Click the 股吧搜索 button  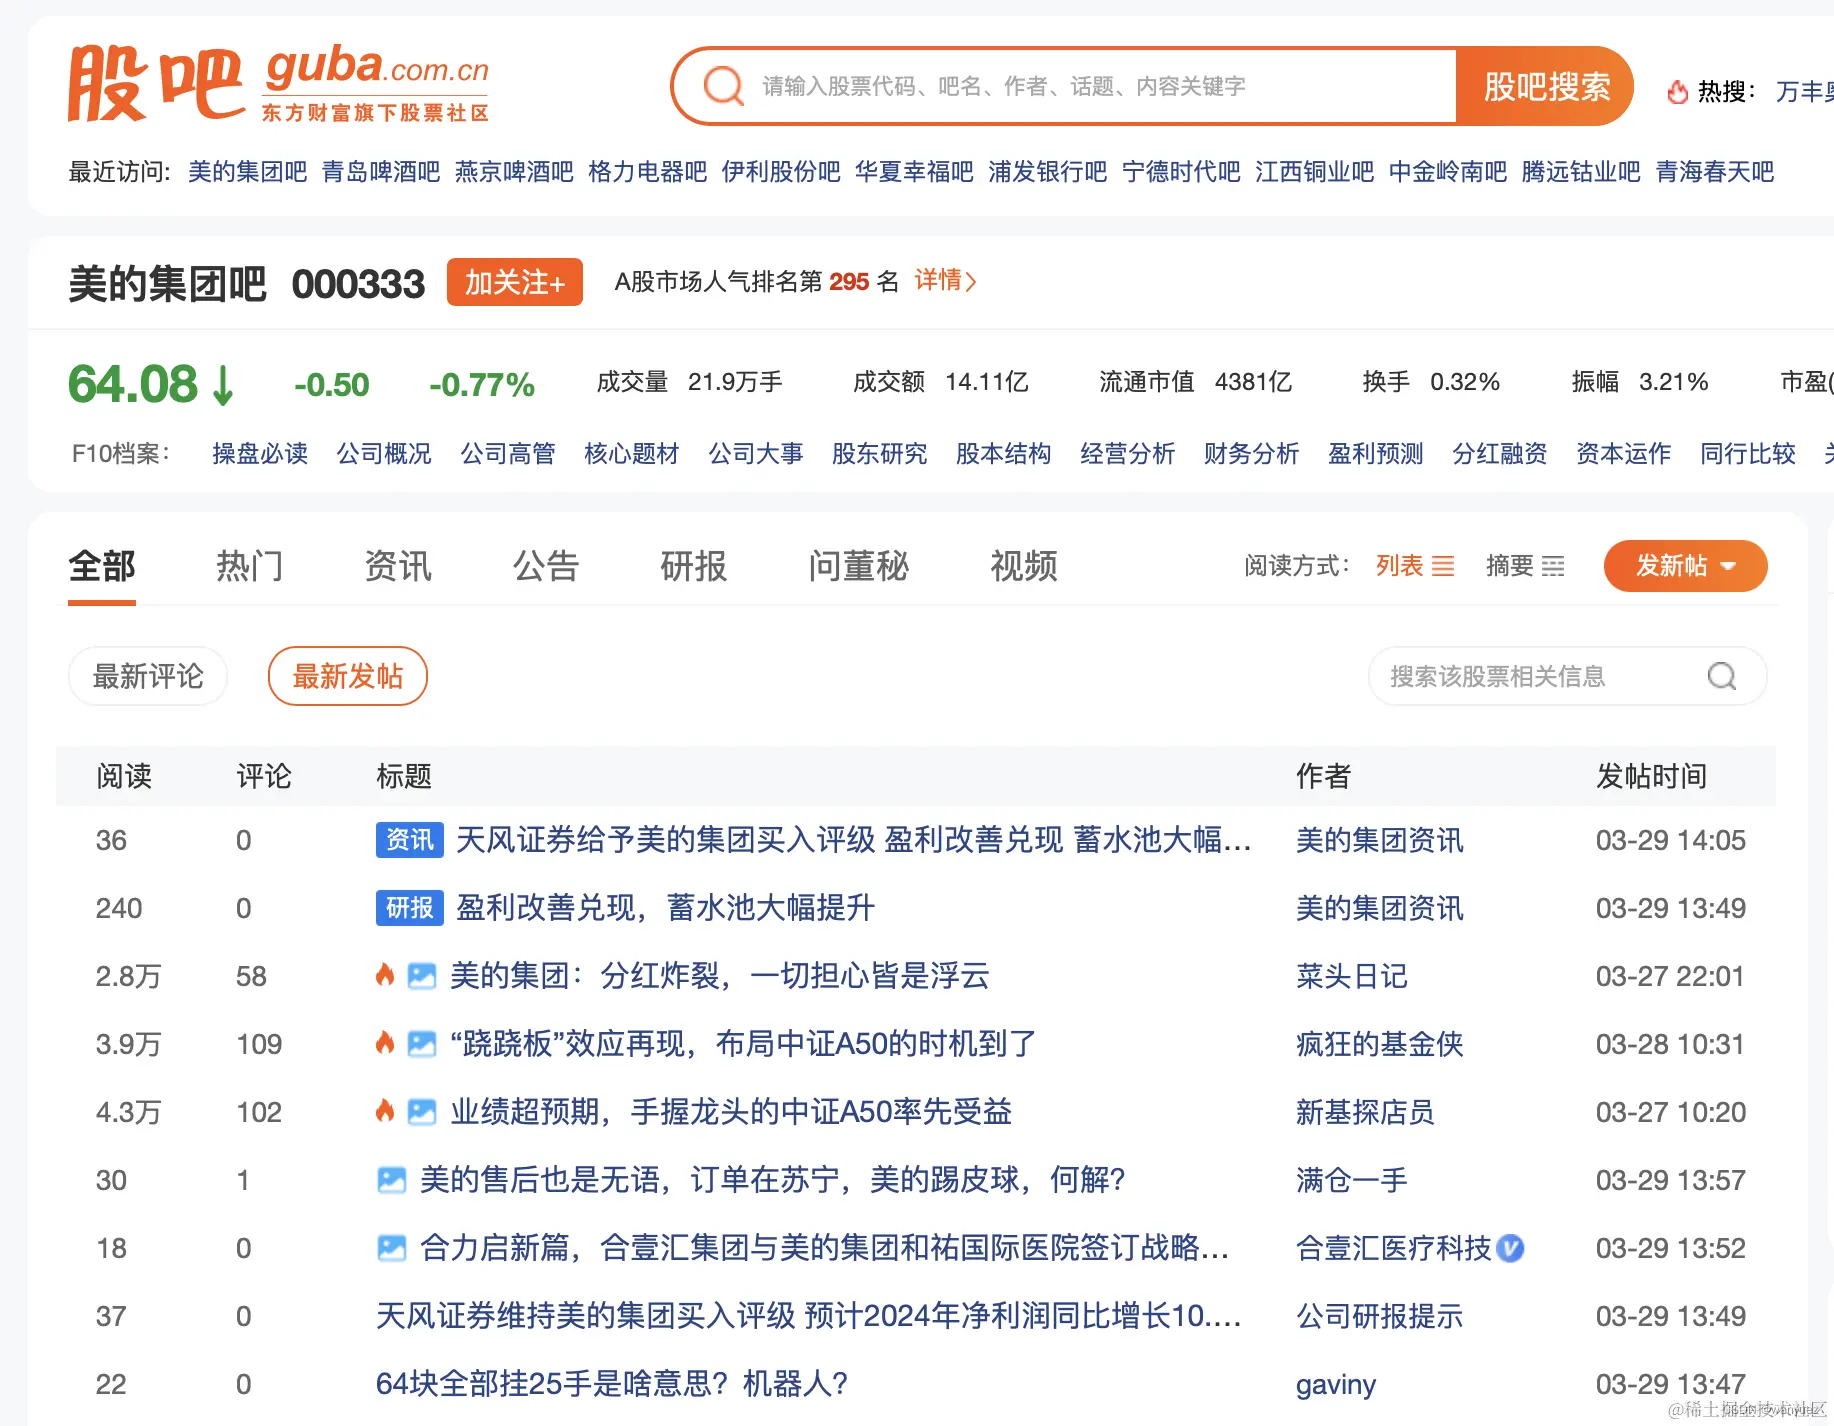pyautogui.click(x=1545, y=86)
